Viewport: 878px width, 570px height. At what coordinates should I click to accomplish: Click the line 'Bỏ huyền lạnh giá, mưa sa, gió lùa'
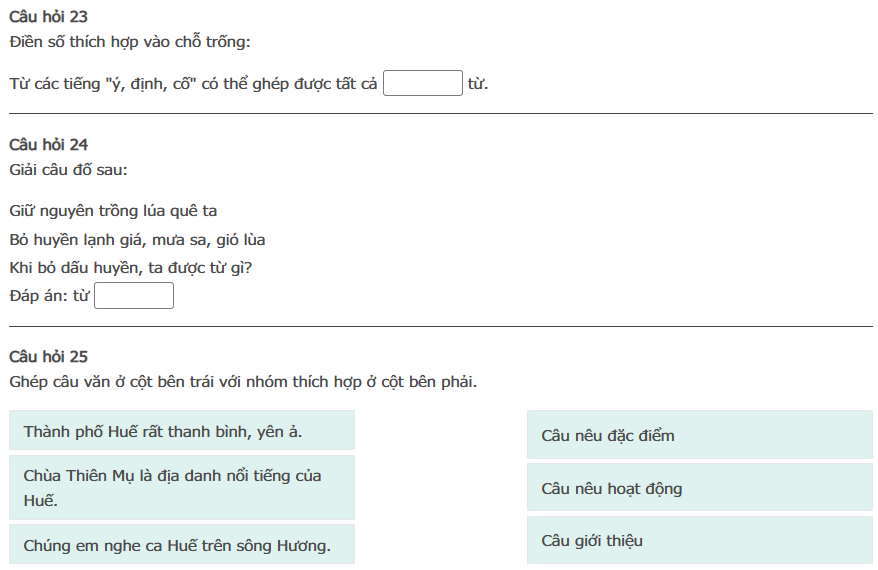(x=137, y=240)
